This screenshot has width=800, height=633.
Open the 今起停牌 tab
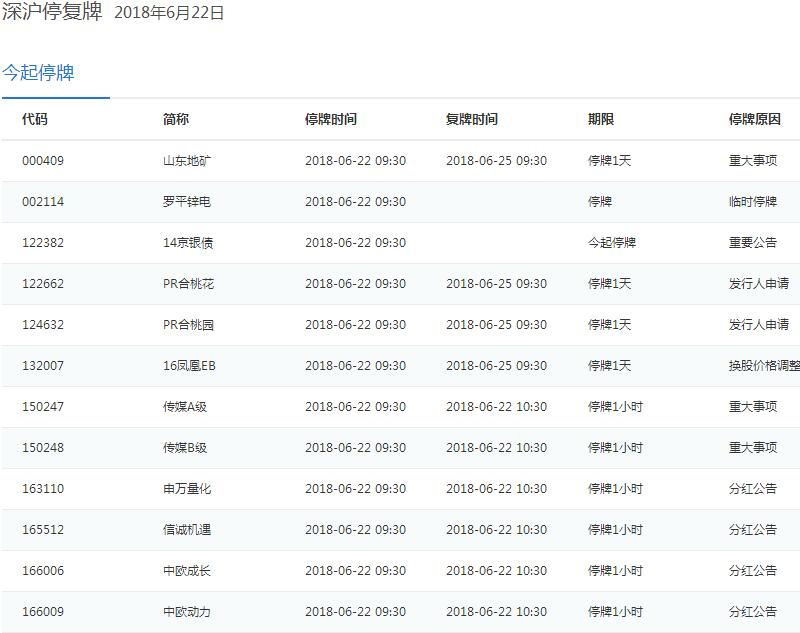click(38, 73)
